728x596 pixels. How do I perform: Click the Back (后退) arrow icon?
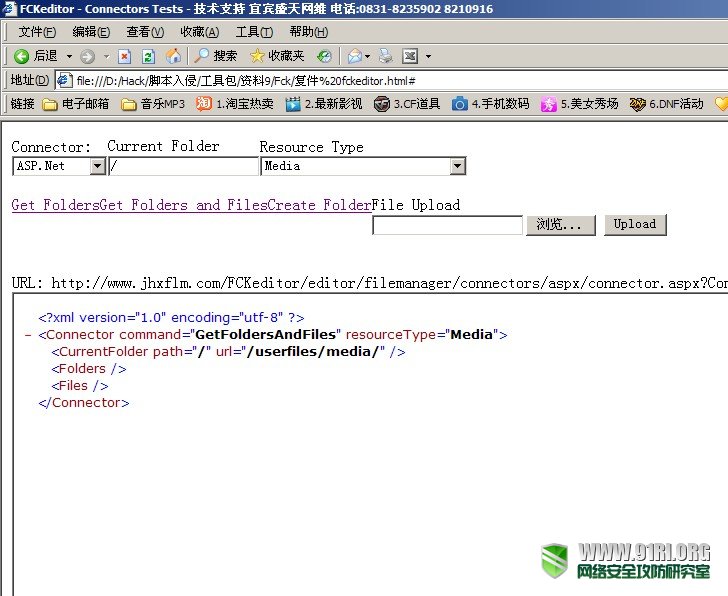point(21,56)
